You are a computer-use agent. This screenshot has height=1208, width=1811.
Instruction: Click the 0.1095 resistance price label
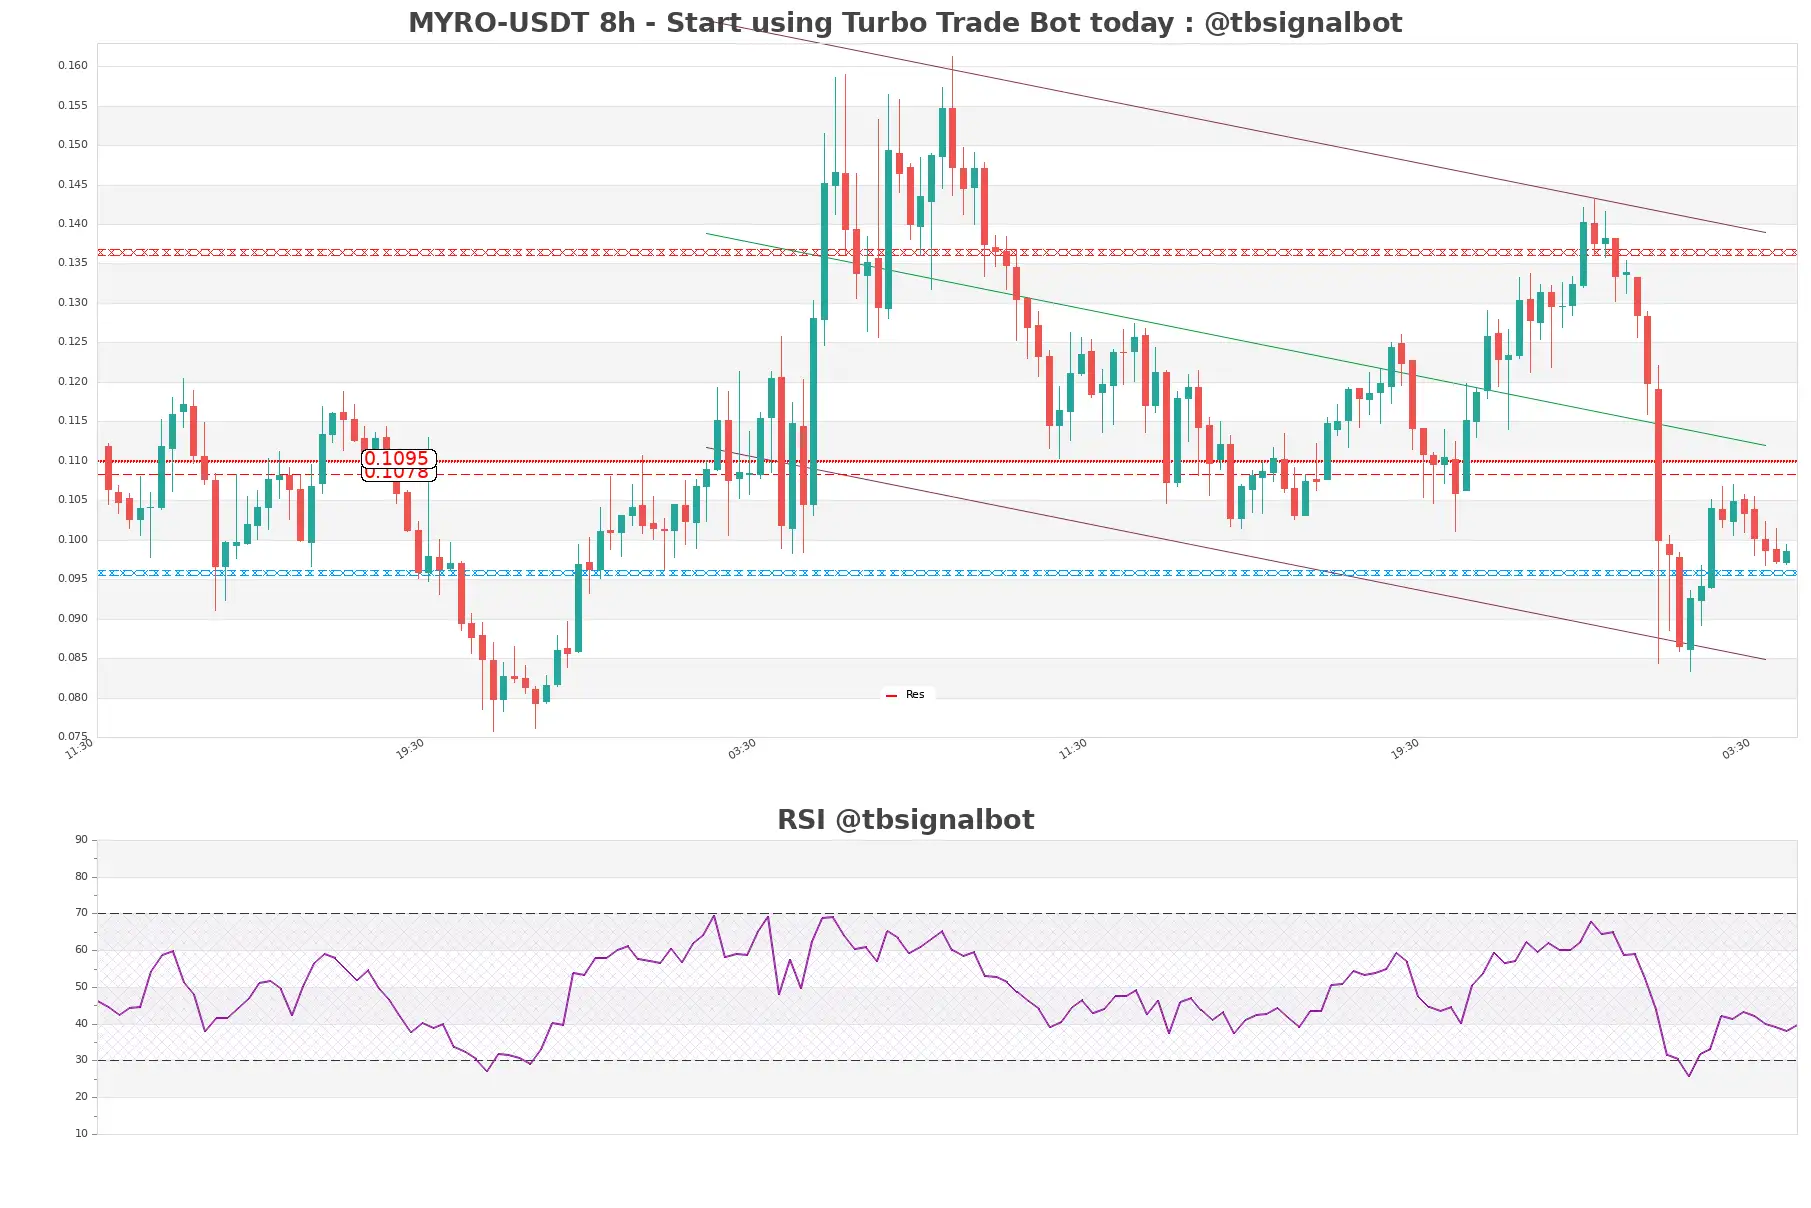[398, 458]
